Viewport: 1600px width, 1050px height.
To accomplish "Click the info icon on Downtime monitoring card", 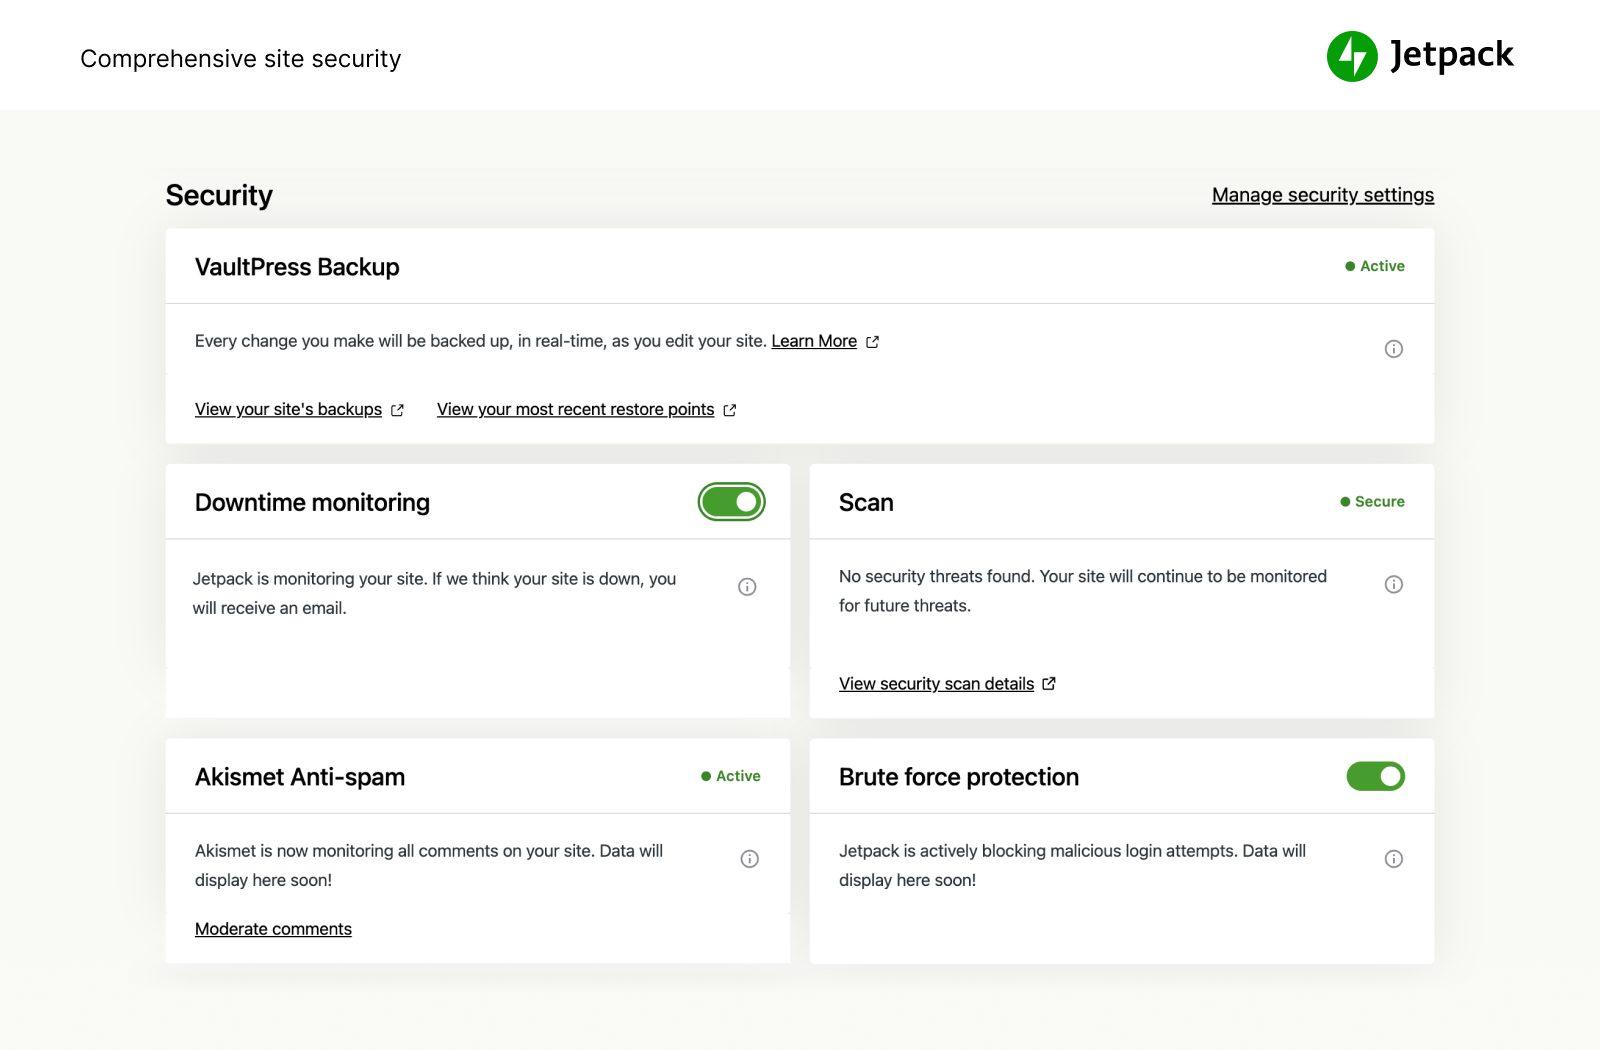I will tap(747, 586).
